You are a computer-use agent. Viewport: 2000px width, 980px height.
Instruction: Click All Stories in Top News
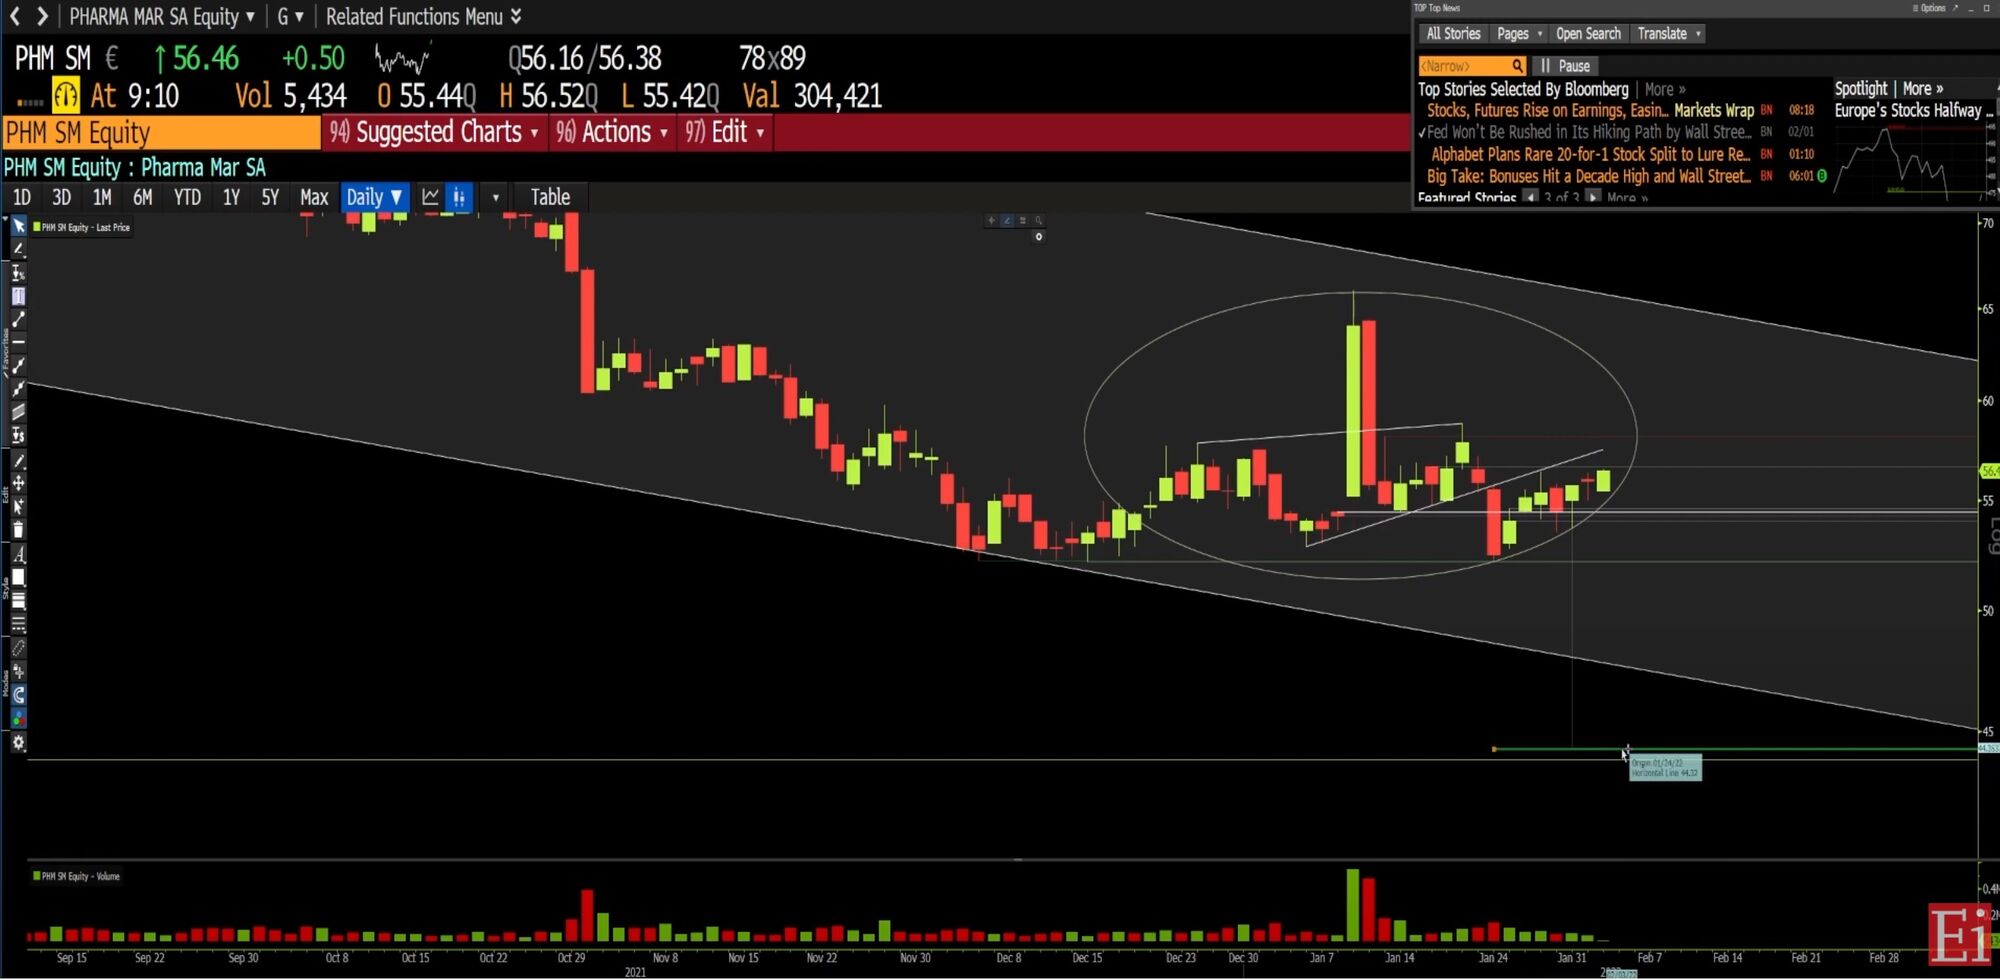click(1453, 34)
